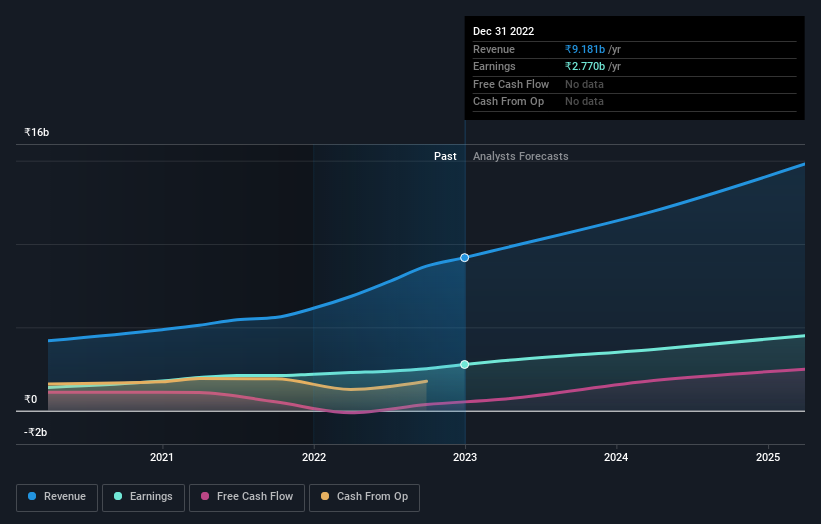Click the Analysts Forecasts label
The image size is (821, 524).
520,156
